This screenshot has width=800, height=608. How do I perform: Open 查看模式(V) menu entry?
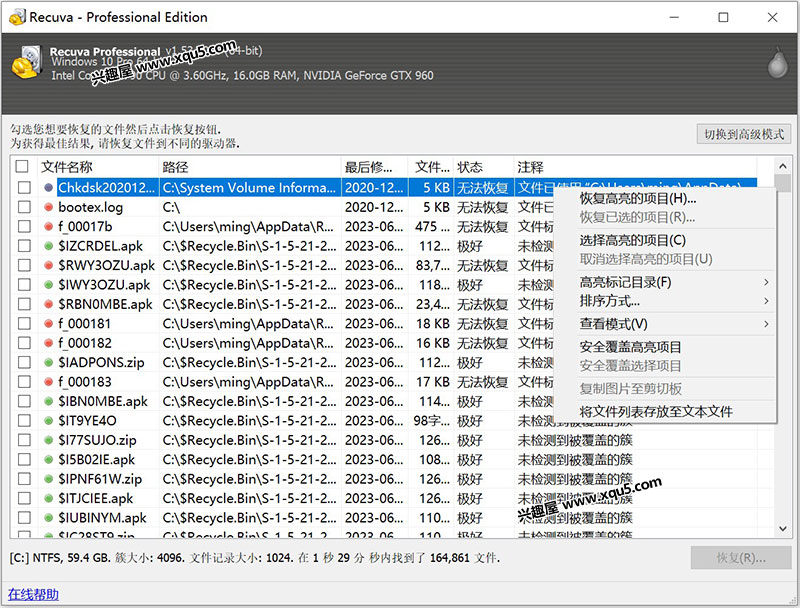click(665, 324)
